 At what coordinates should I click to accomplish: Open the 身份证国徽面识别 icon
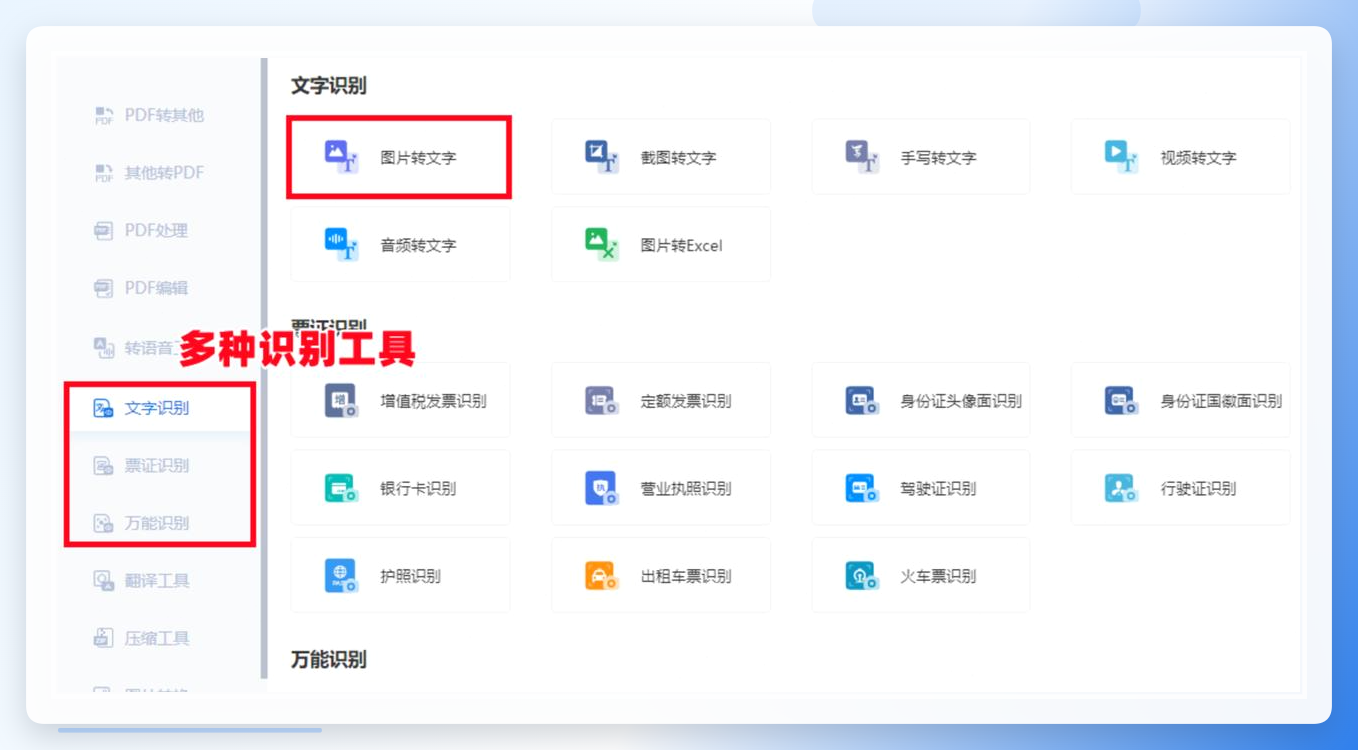(x=1122, y=401)
